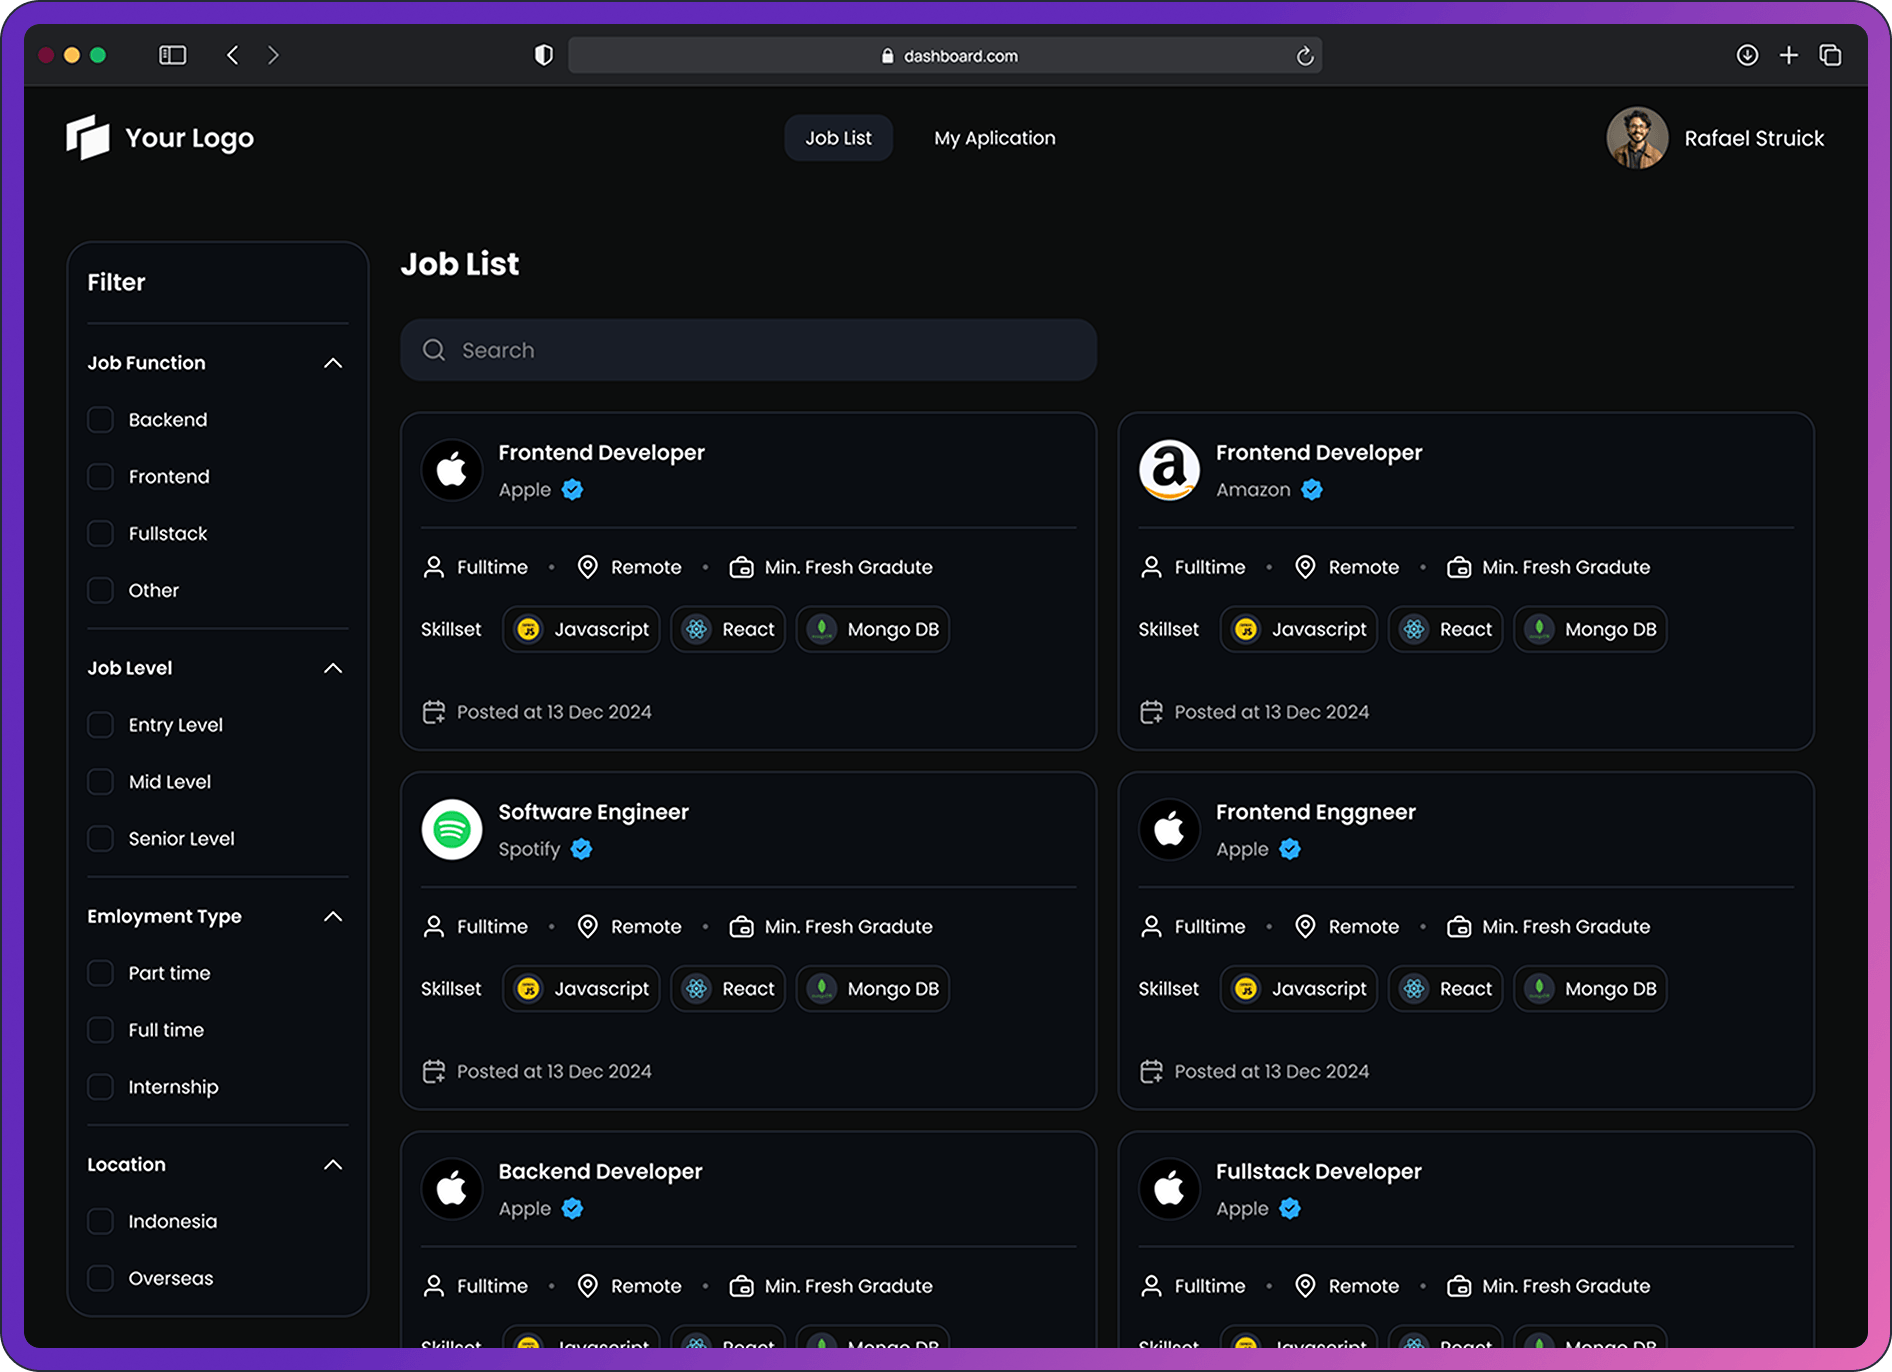The height and width of the screenshot is (1372, 1892).
Task: Check the Backend job function checkbox
Action: (x=100, y=419)
